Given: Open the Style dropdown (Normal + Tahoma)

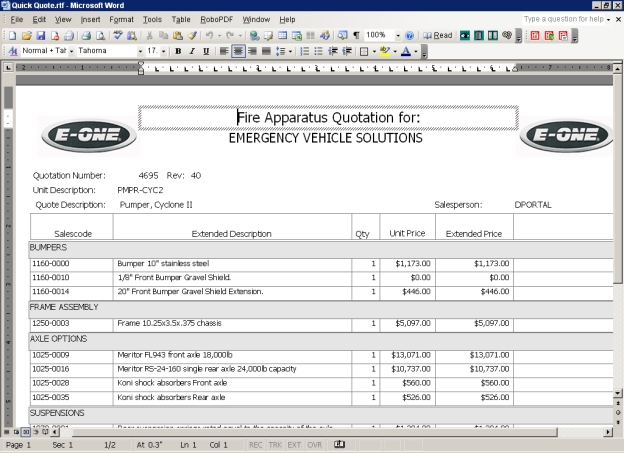Looking at the screenshot, I should click(x=71, y=51).
